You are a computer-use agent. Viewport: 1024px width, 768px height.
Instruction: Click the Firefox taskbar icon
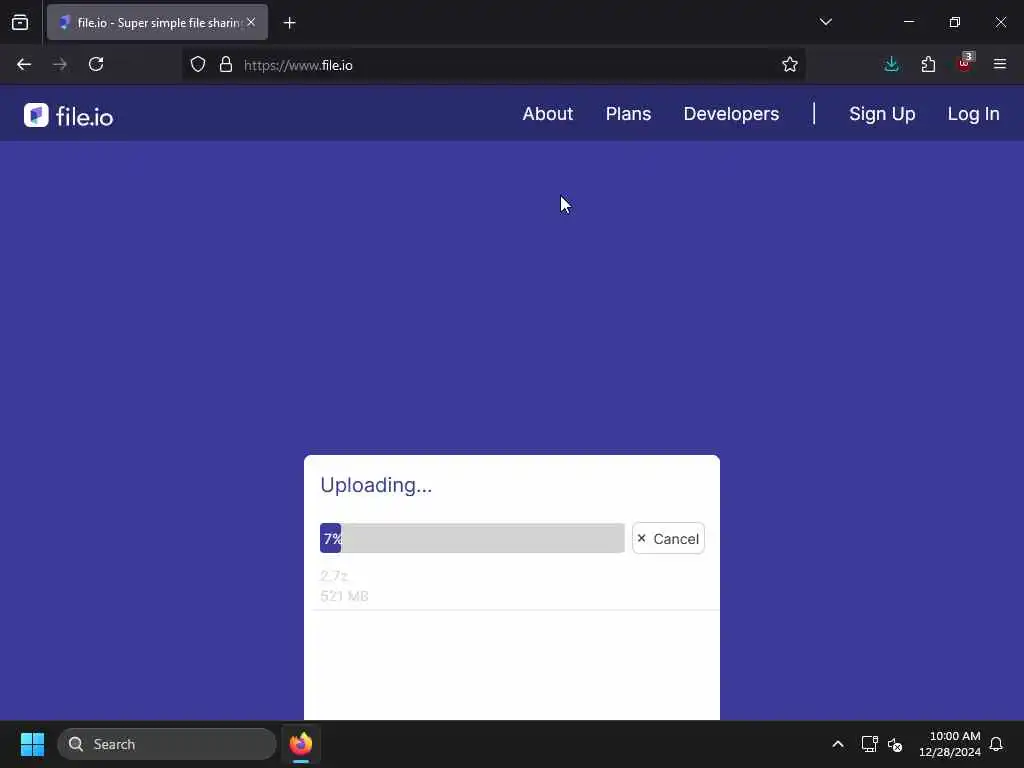coord(301,744)
